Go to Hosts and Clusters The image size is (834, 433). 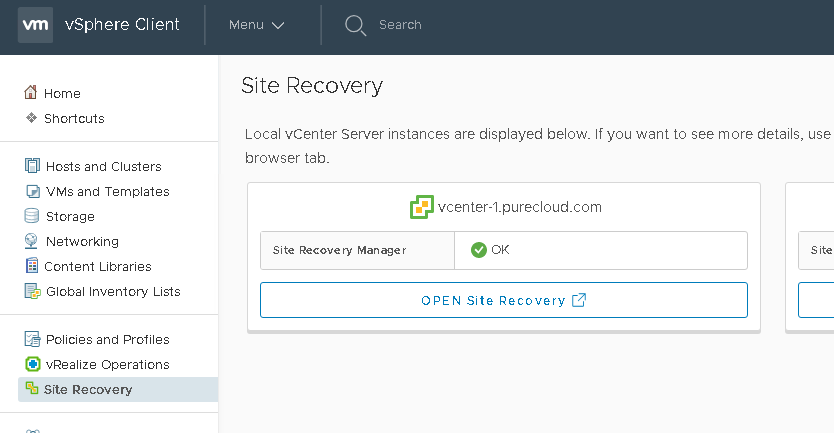104,166
